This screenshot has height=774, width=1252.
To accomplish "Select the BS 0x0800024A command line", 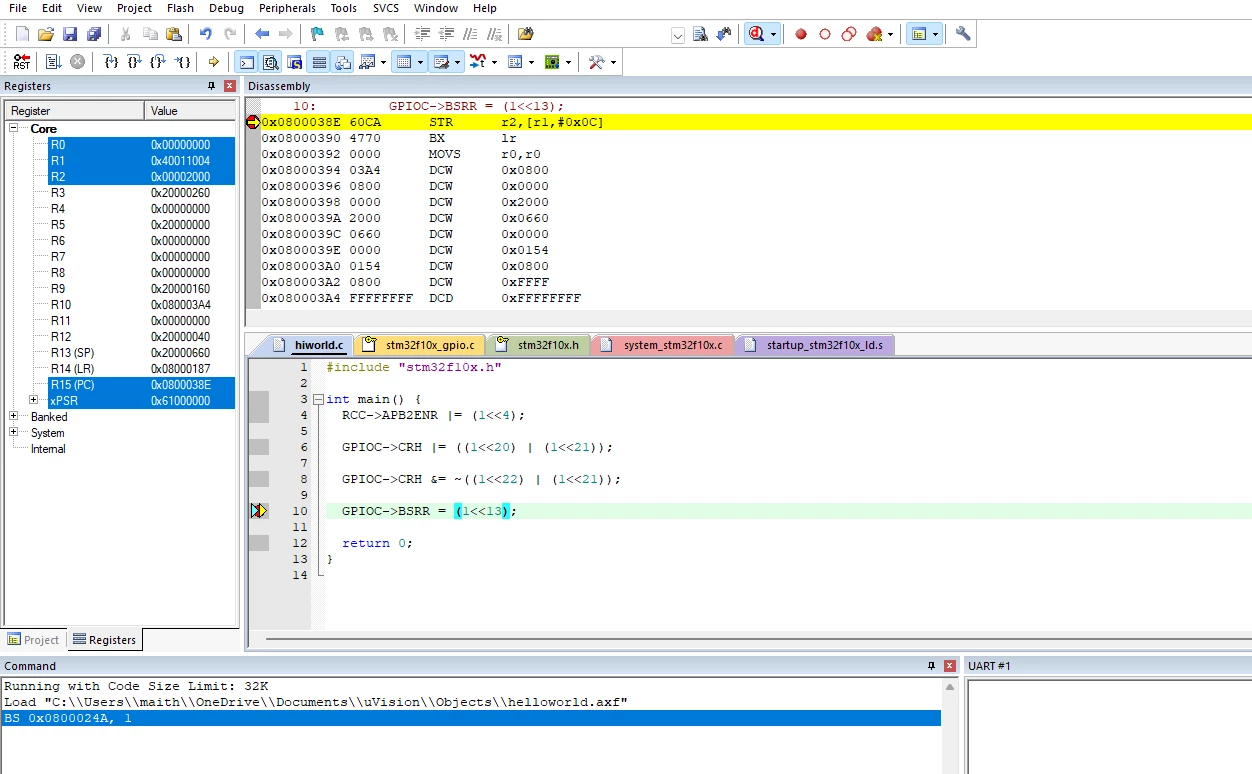I will click(471, 718).
